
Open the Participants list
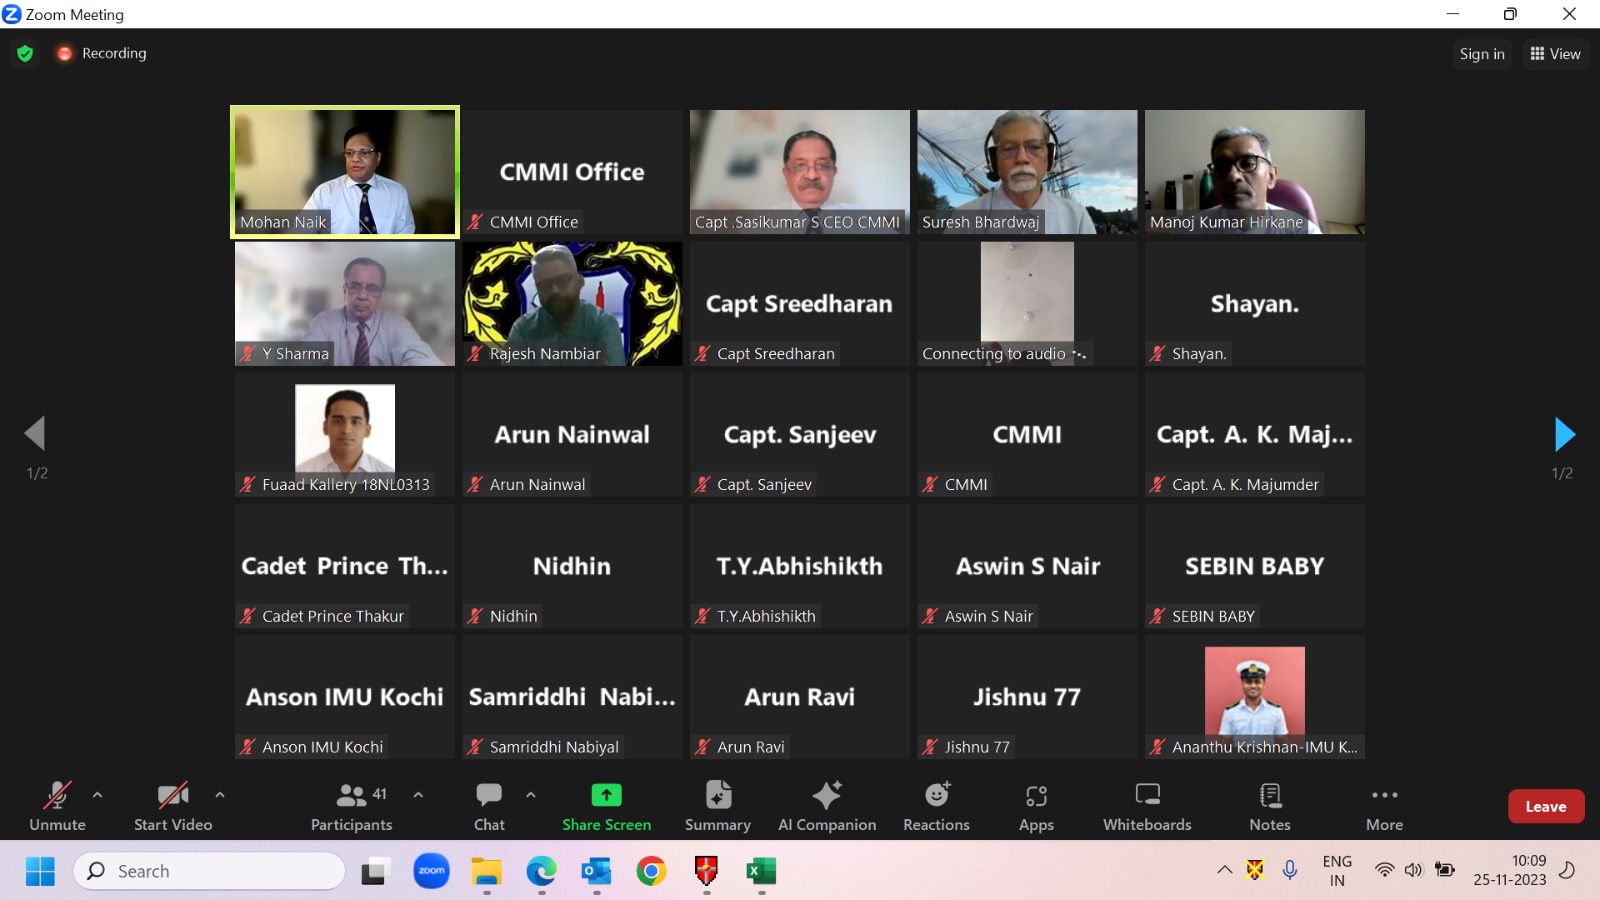[x=351, y=806]
